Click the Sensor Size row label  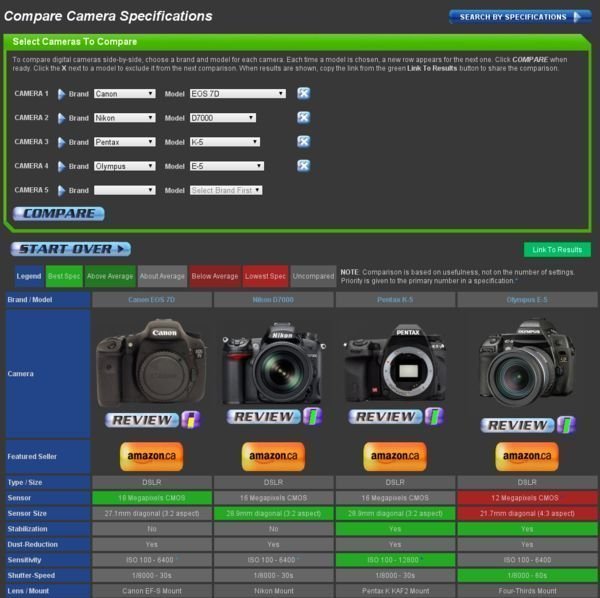coord(48,513)
